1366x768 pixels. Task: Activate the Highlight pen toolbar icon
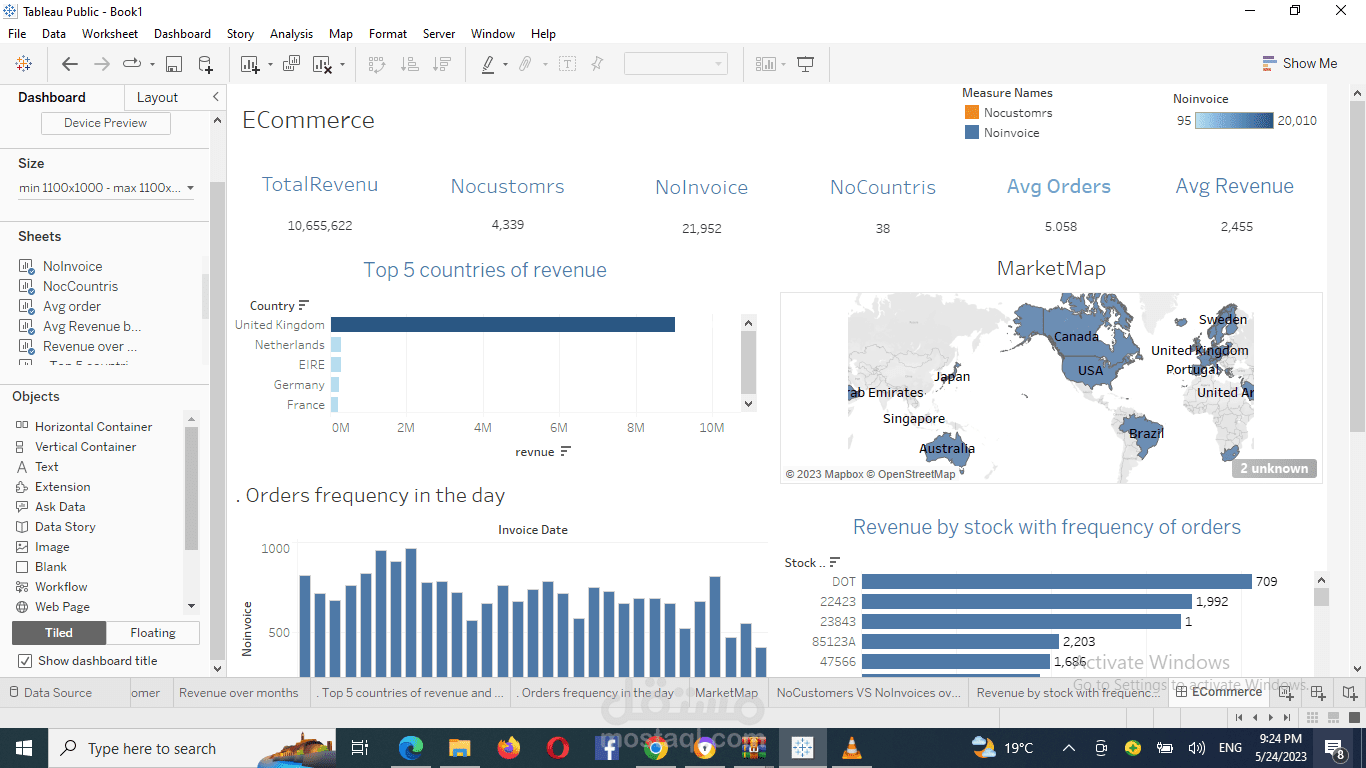[489, 63]
